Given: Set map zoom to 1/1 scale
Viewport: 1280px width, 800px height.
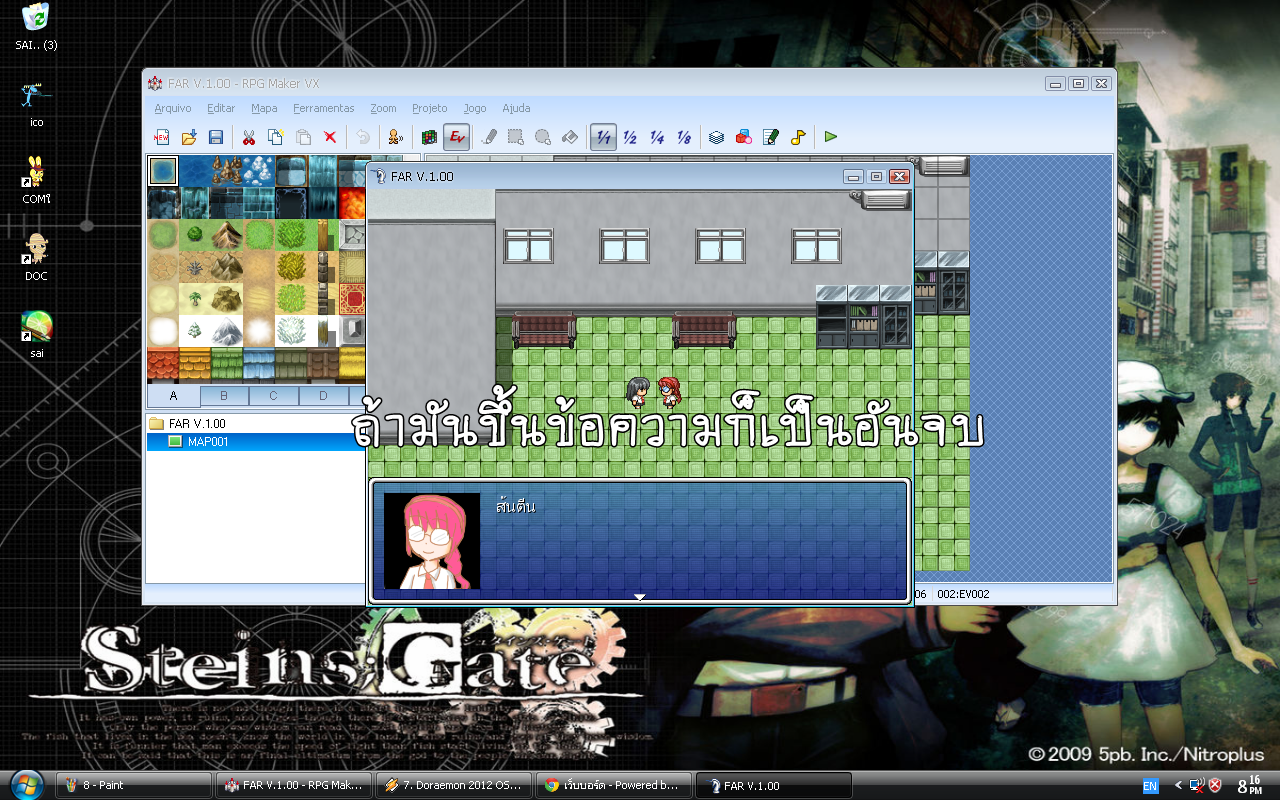Looking at the screenshot, I should point(603,137).
